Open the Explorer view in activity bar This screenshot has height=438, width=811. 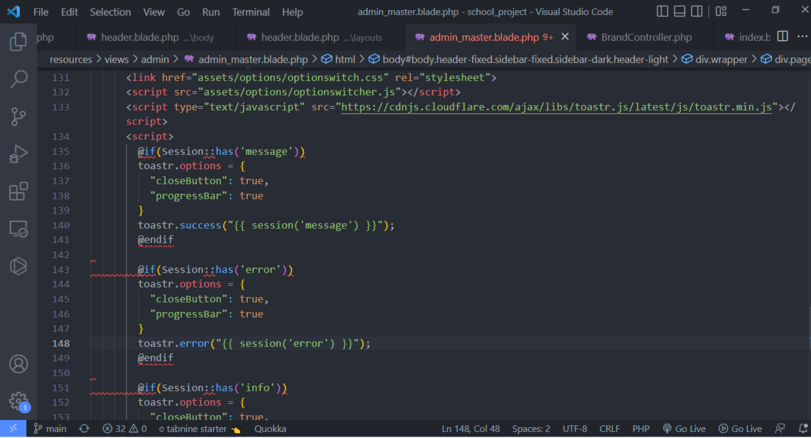[18, 41]
